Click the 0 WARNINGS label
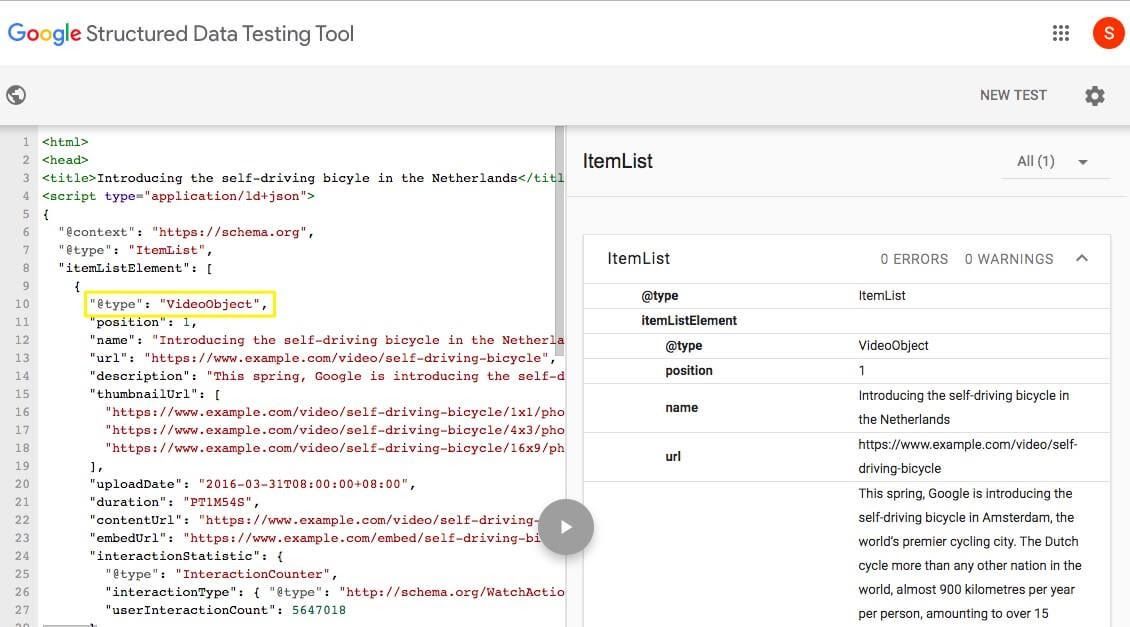 [1008, 259]
